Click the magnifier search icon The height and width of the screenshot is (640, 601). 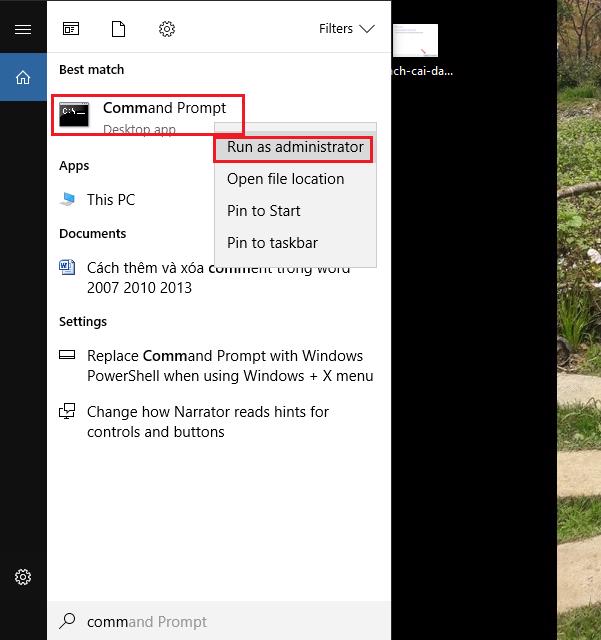[x=67, y=621]
